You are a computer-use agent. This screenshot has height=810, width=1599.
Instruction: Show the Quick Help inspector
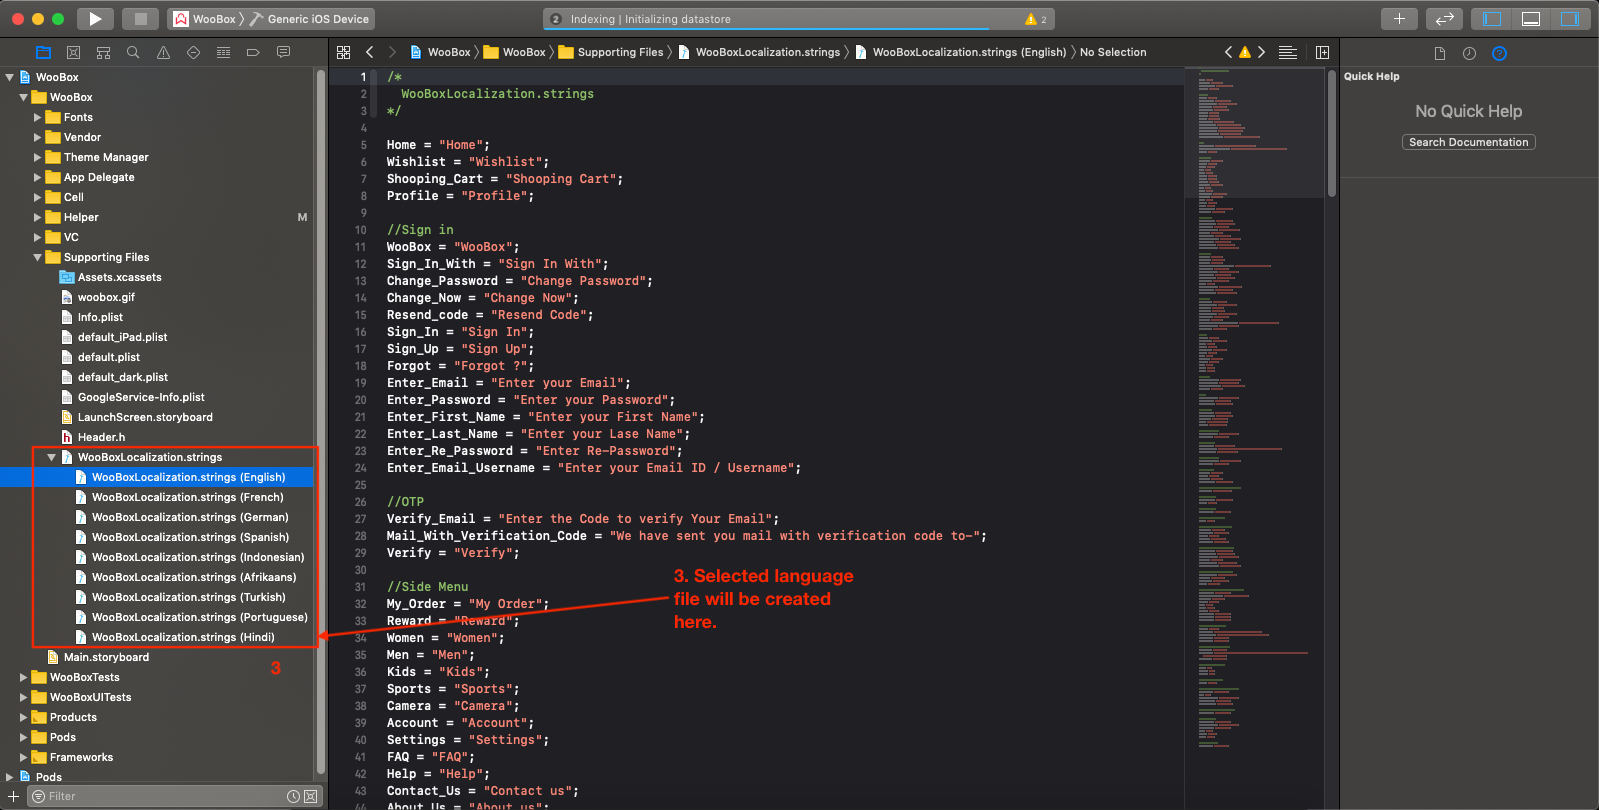pos(1499,54)
